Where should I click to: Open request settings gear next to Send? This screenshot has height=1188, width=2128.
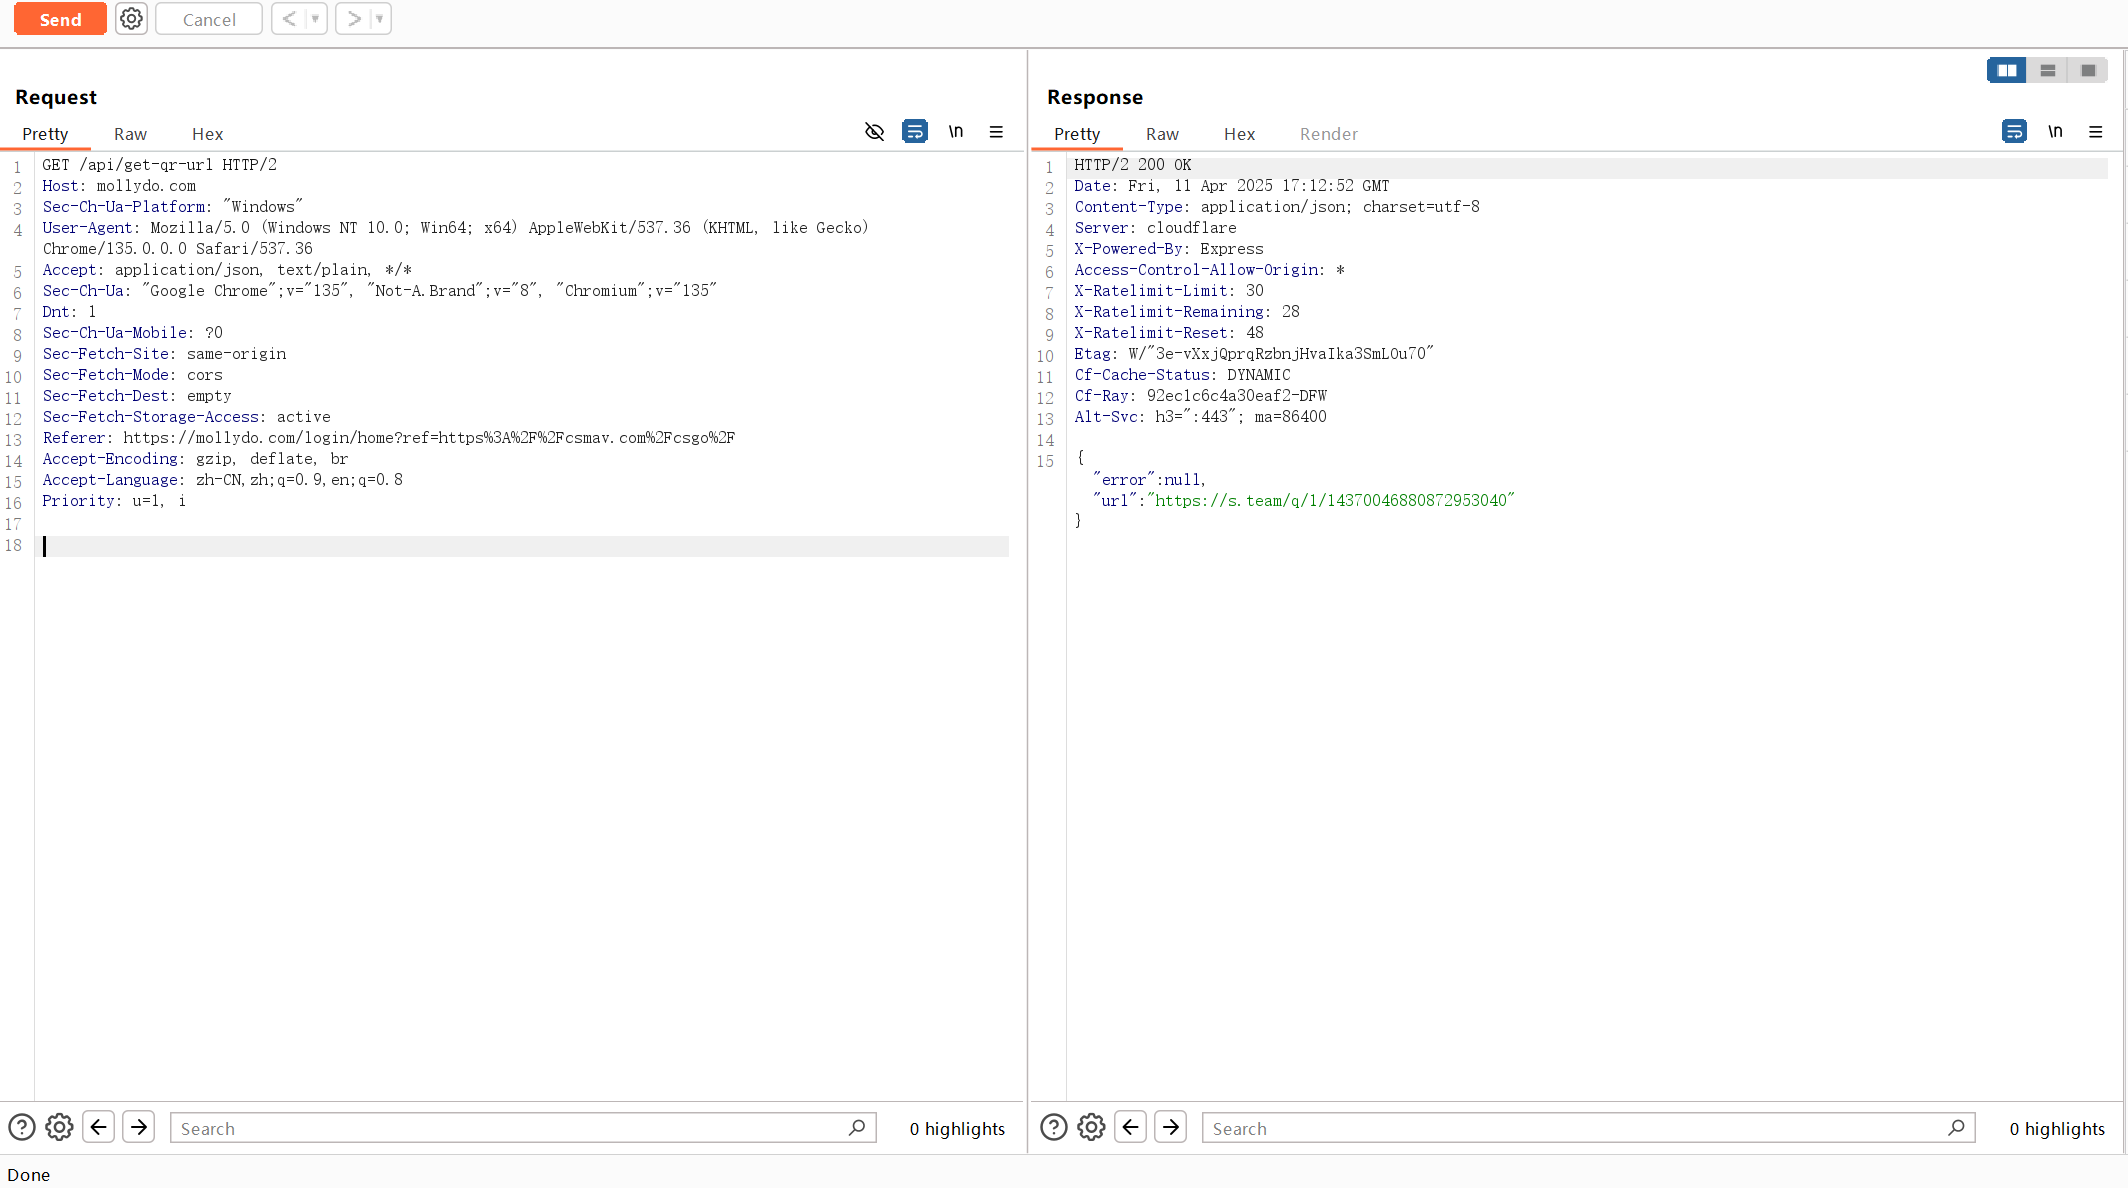click(131, 19)
